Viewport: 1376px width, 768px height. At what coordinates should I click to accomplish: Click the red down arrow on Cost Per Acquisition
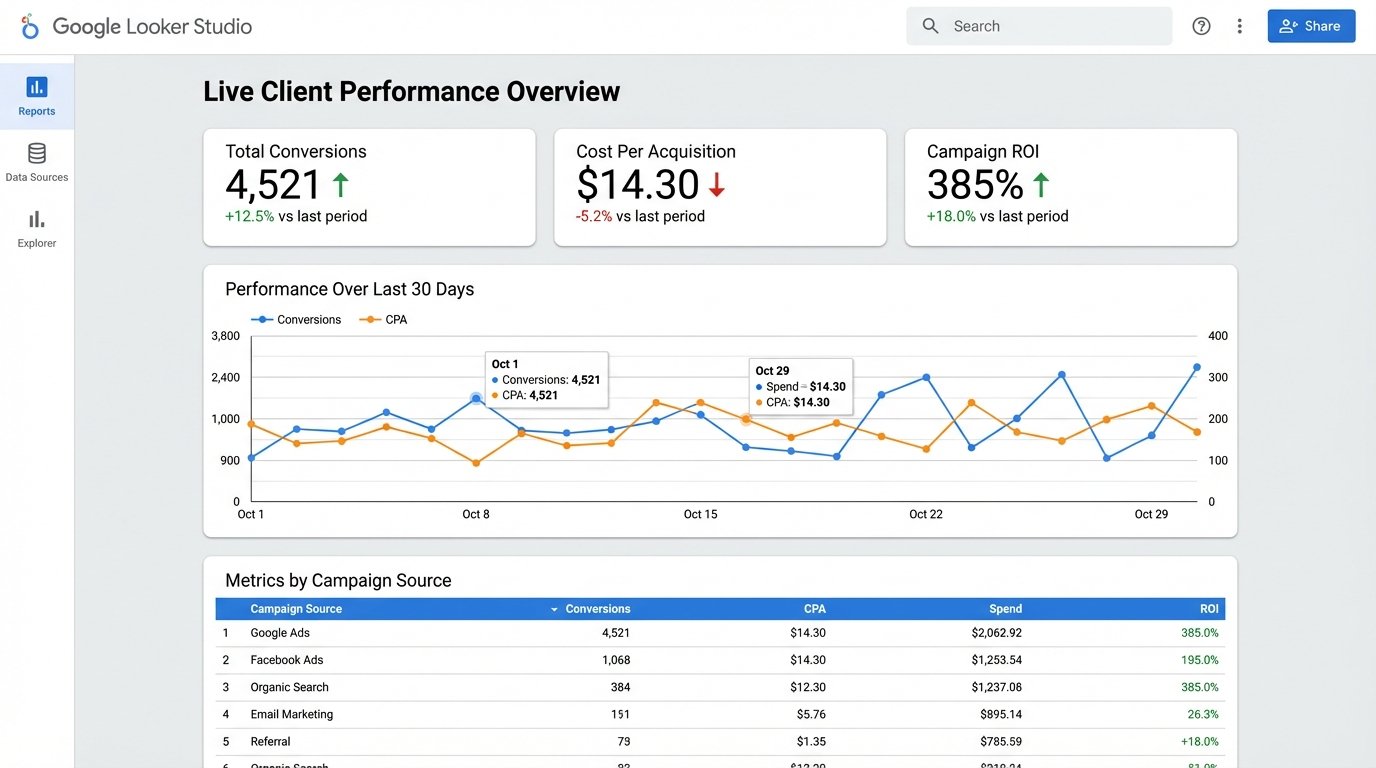coord(716,185)
